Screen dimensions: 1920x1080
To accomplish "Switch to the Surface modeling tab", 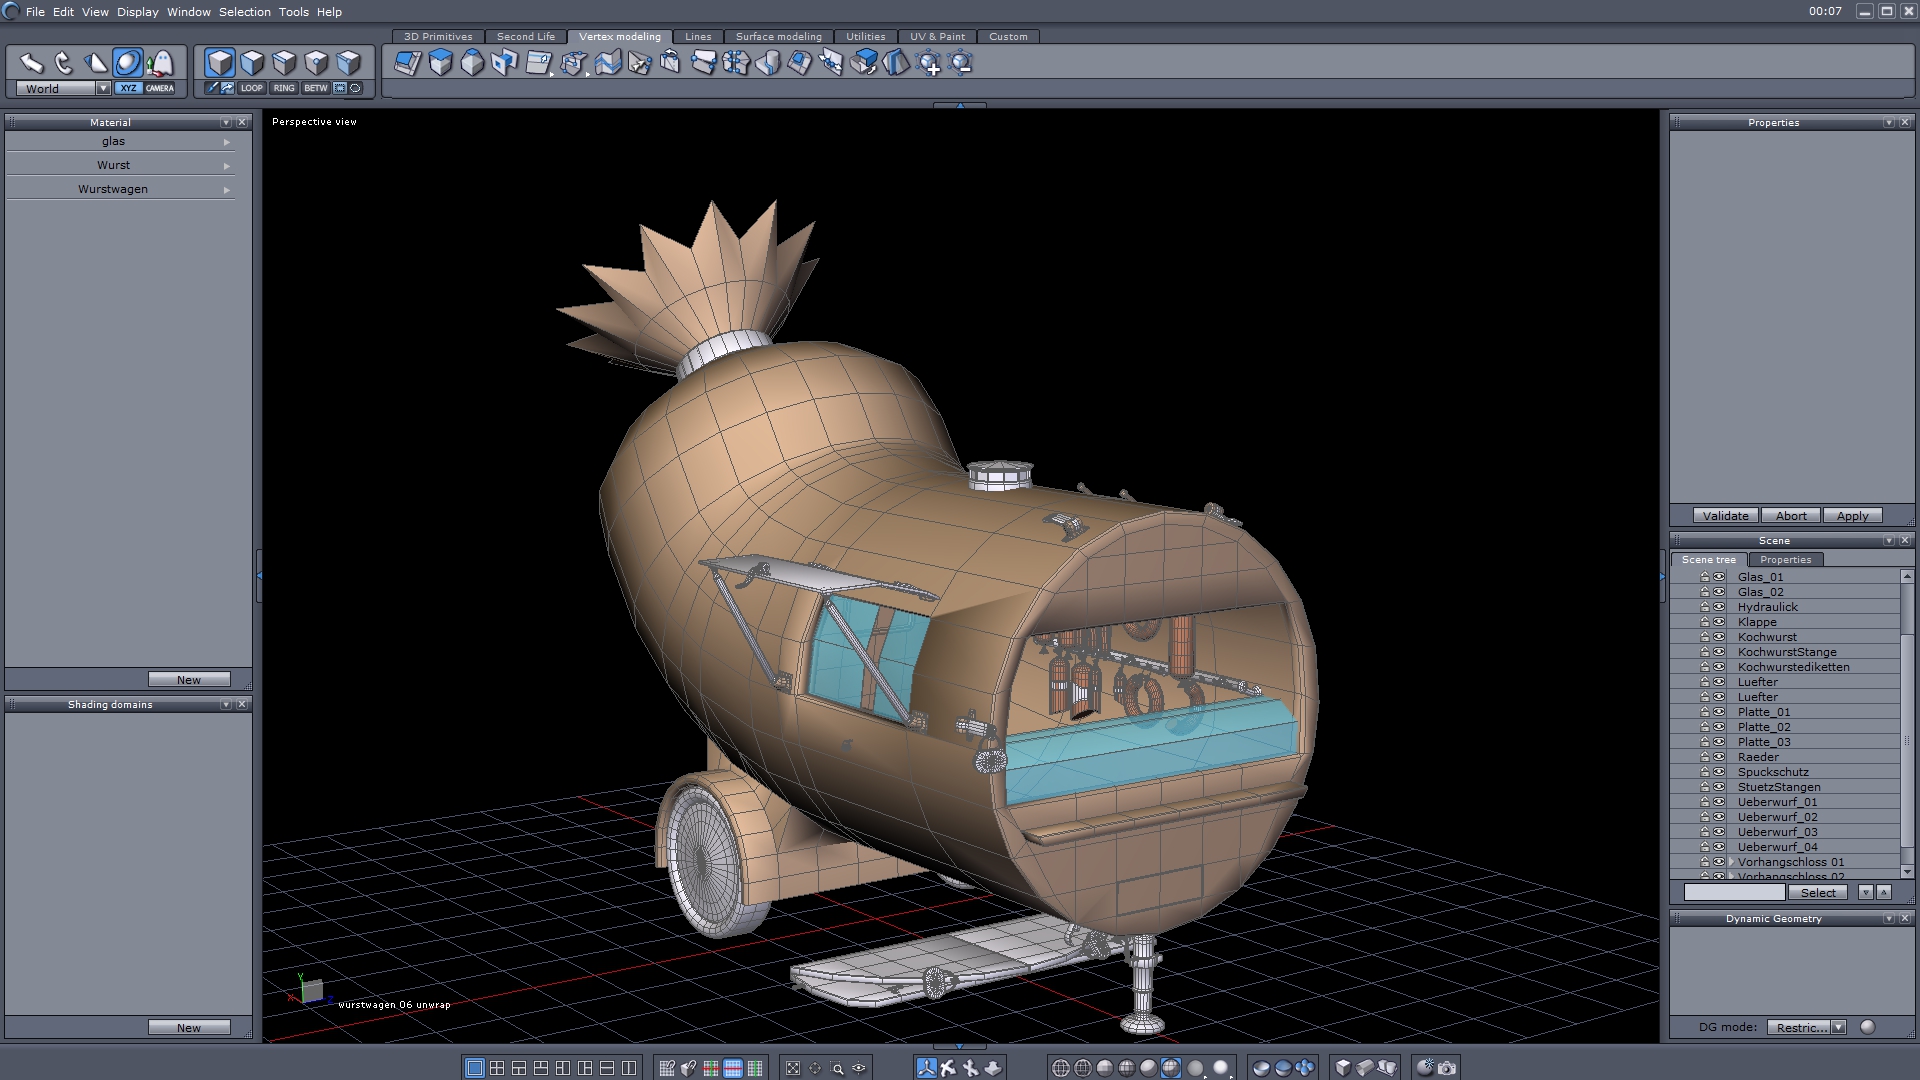I will point(778,36).
